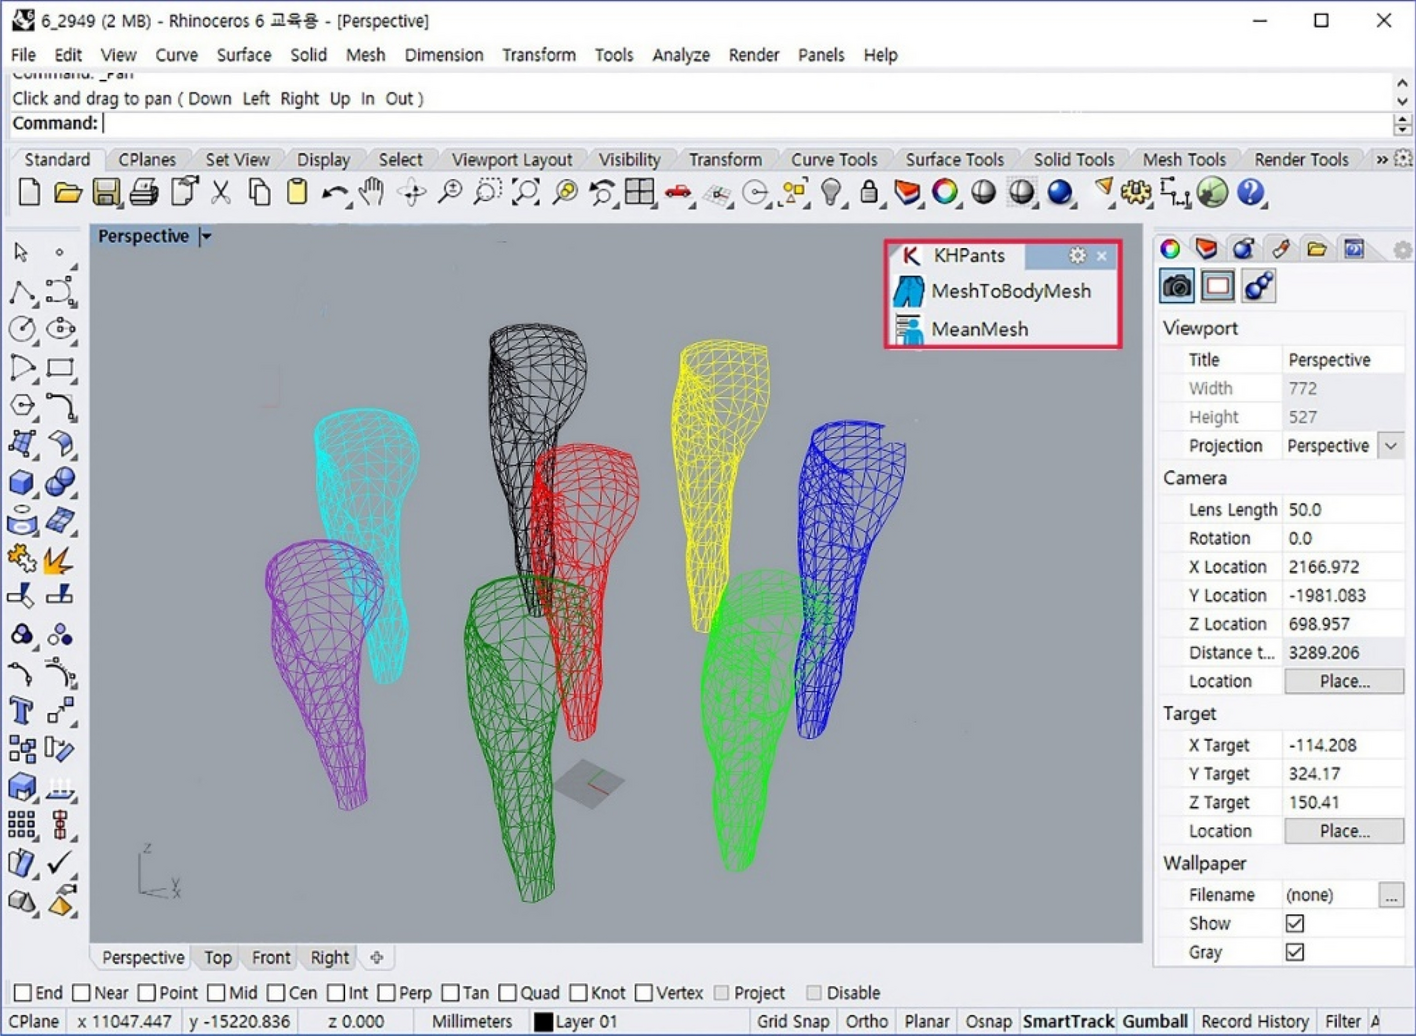The height and width of the screenshot is (1036, 1416).
Task: Click the Print icon
Action: pyautogui.click(x=143, y=192)
